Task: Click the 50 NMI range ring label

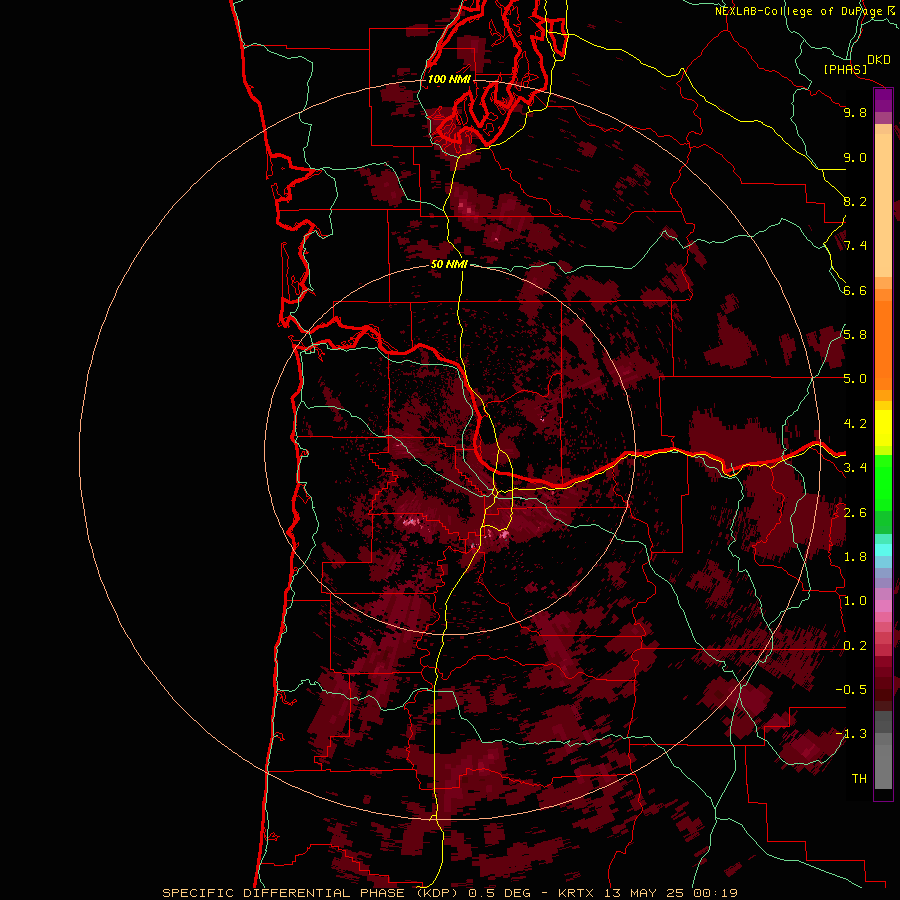Action: [449, 264]
